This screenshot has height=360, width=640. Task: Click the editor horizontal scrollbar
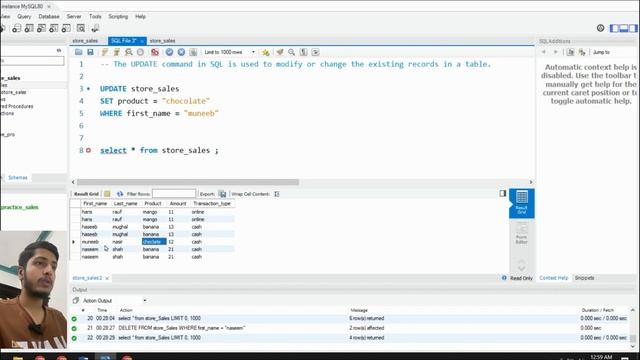188,182
